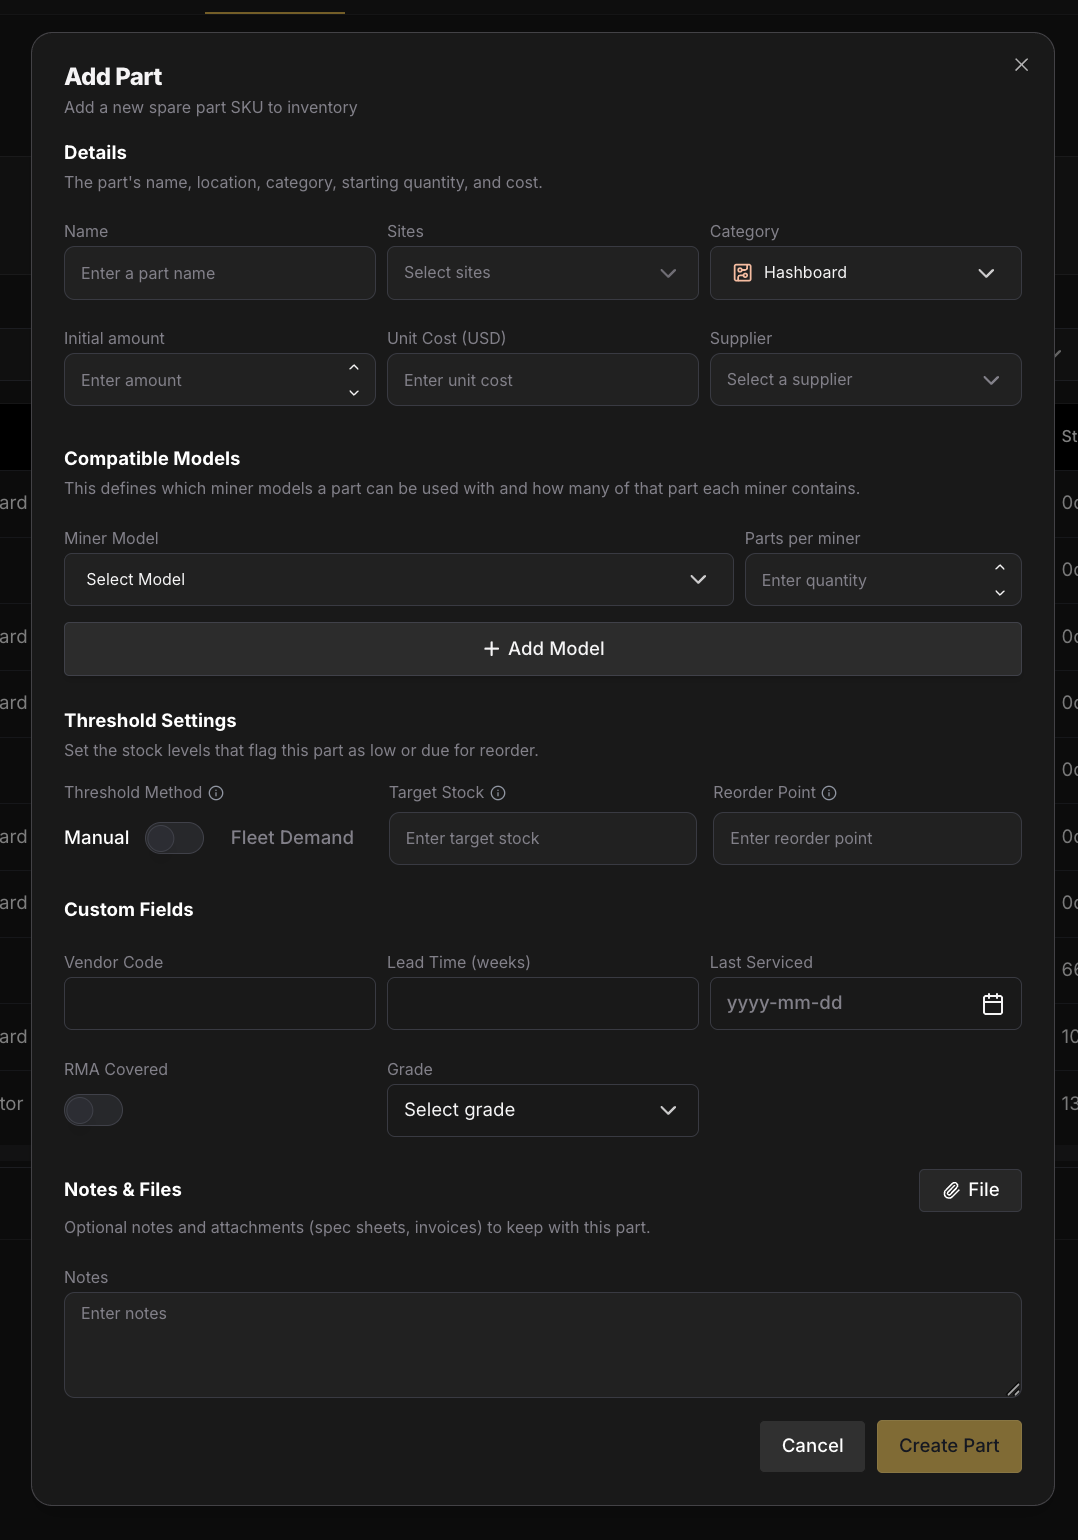This screenshot has width=1078, height=1540.
Task: Open the Select a supplier dropdown
Action: [866, 380]
